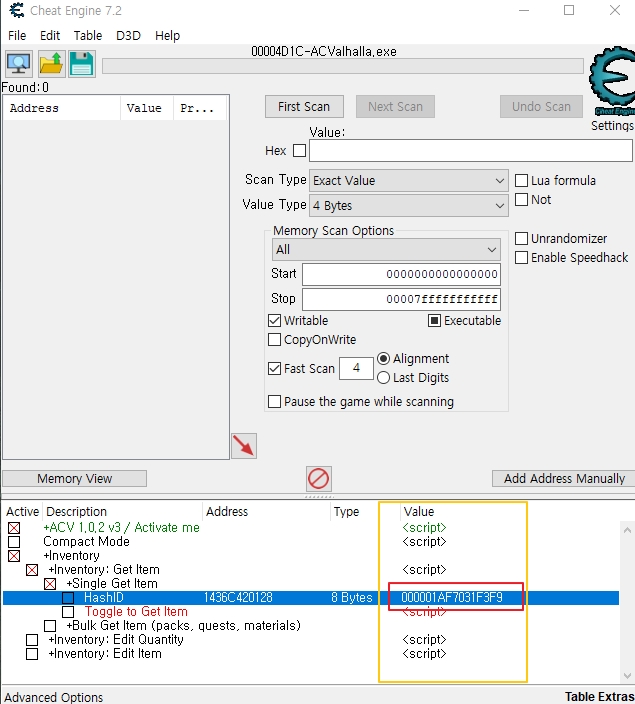
Task: Enable the Speedhack checkbox
Action: 521,258
